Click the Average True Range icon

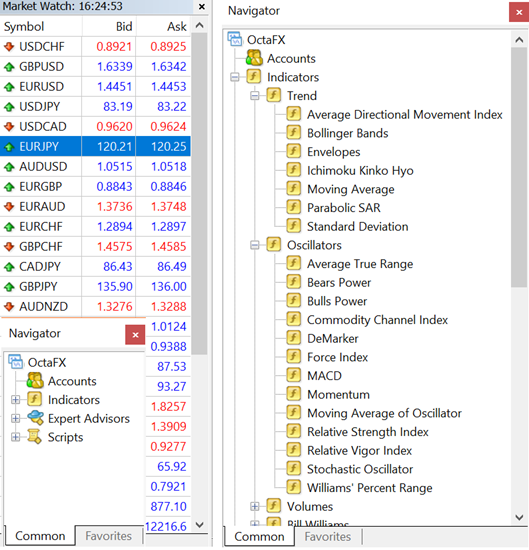pos(294,263)
